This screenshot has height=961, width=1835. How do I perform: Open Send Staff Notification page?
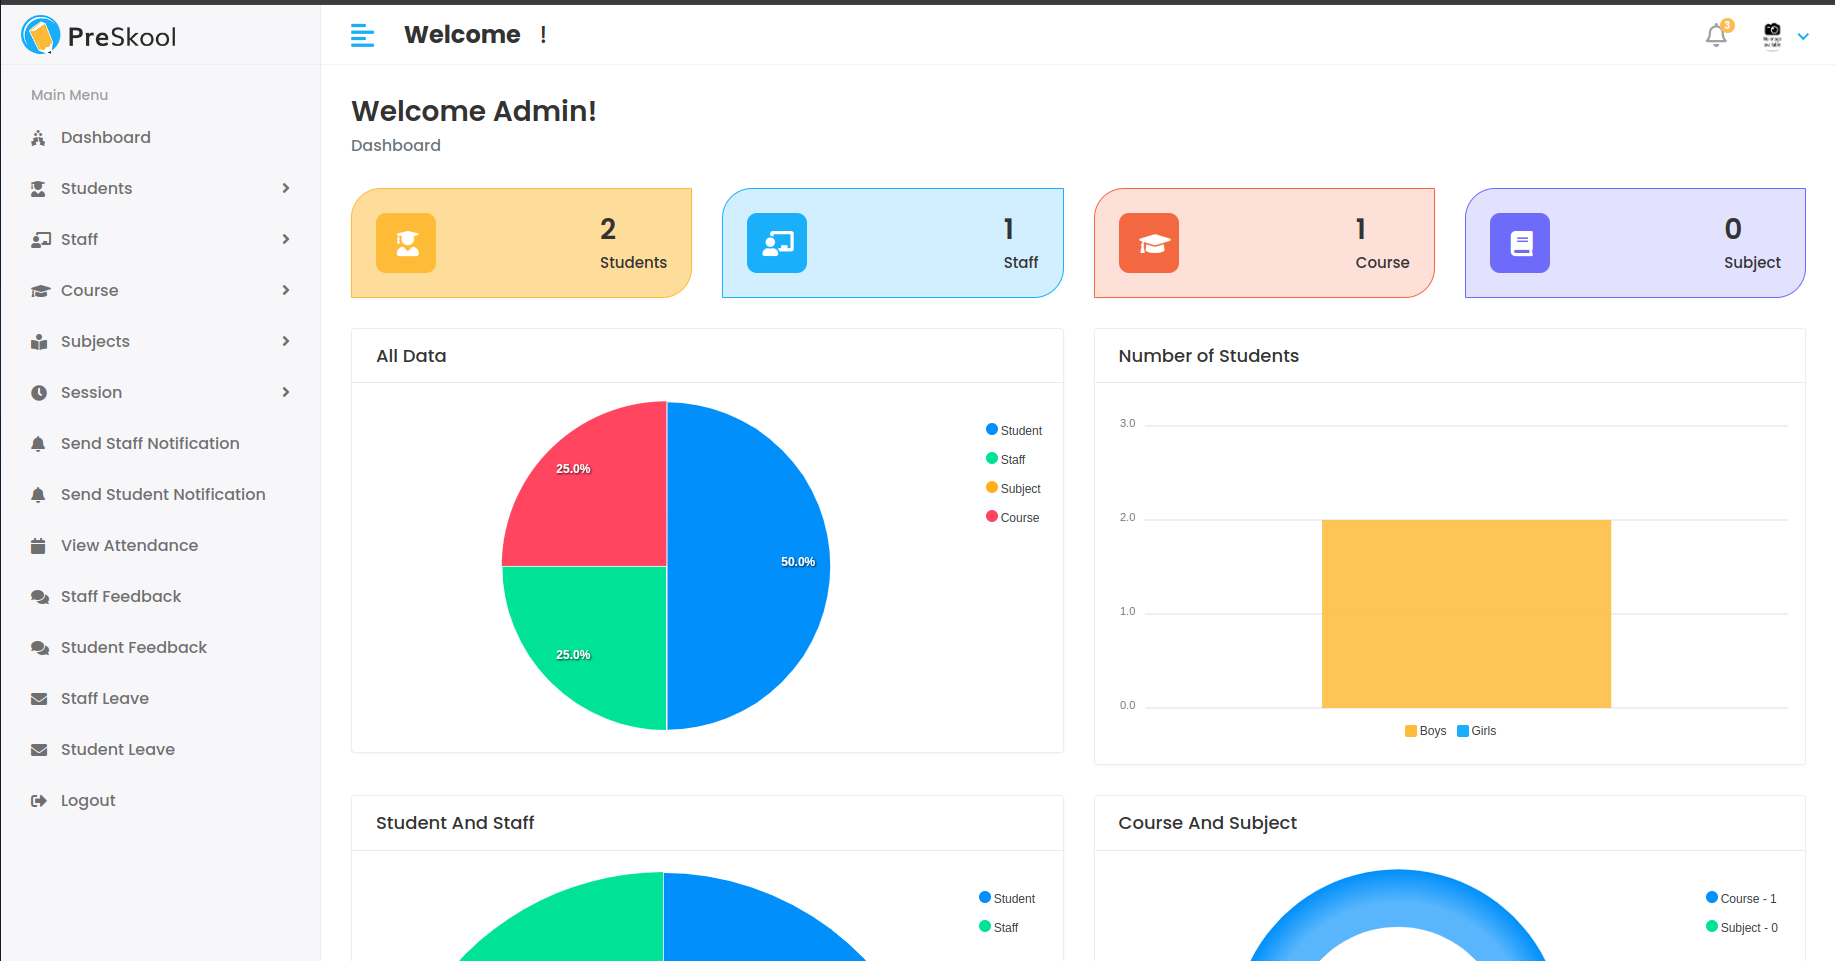click(x=150, y=443)
